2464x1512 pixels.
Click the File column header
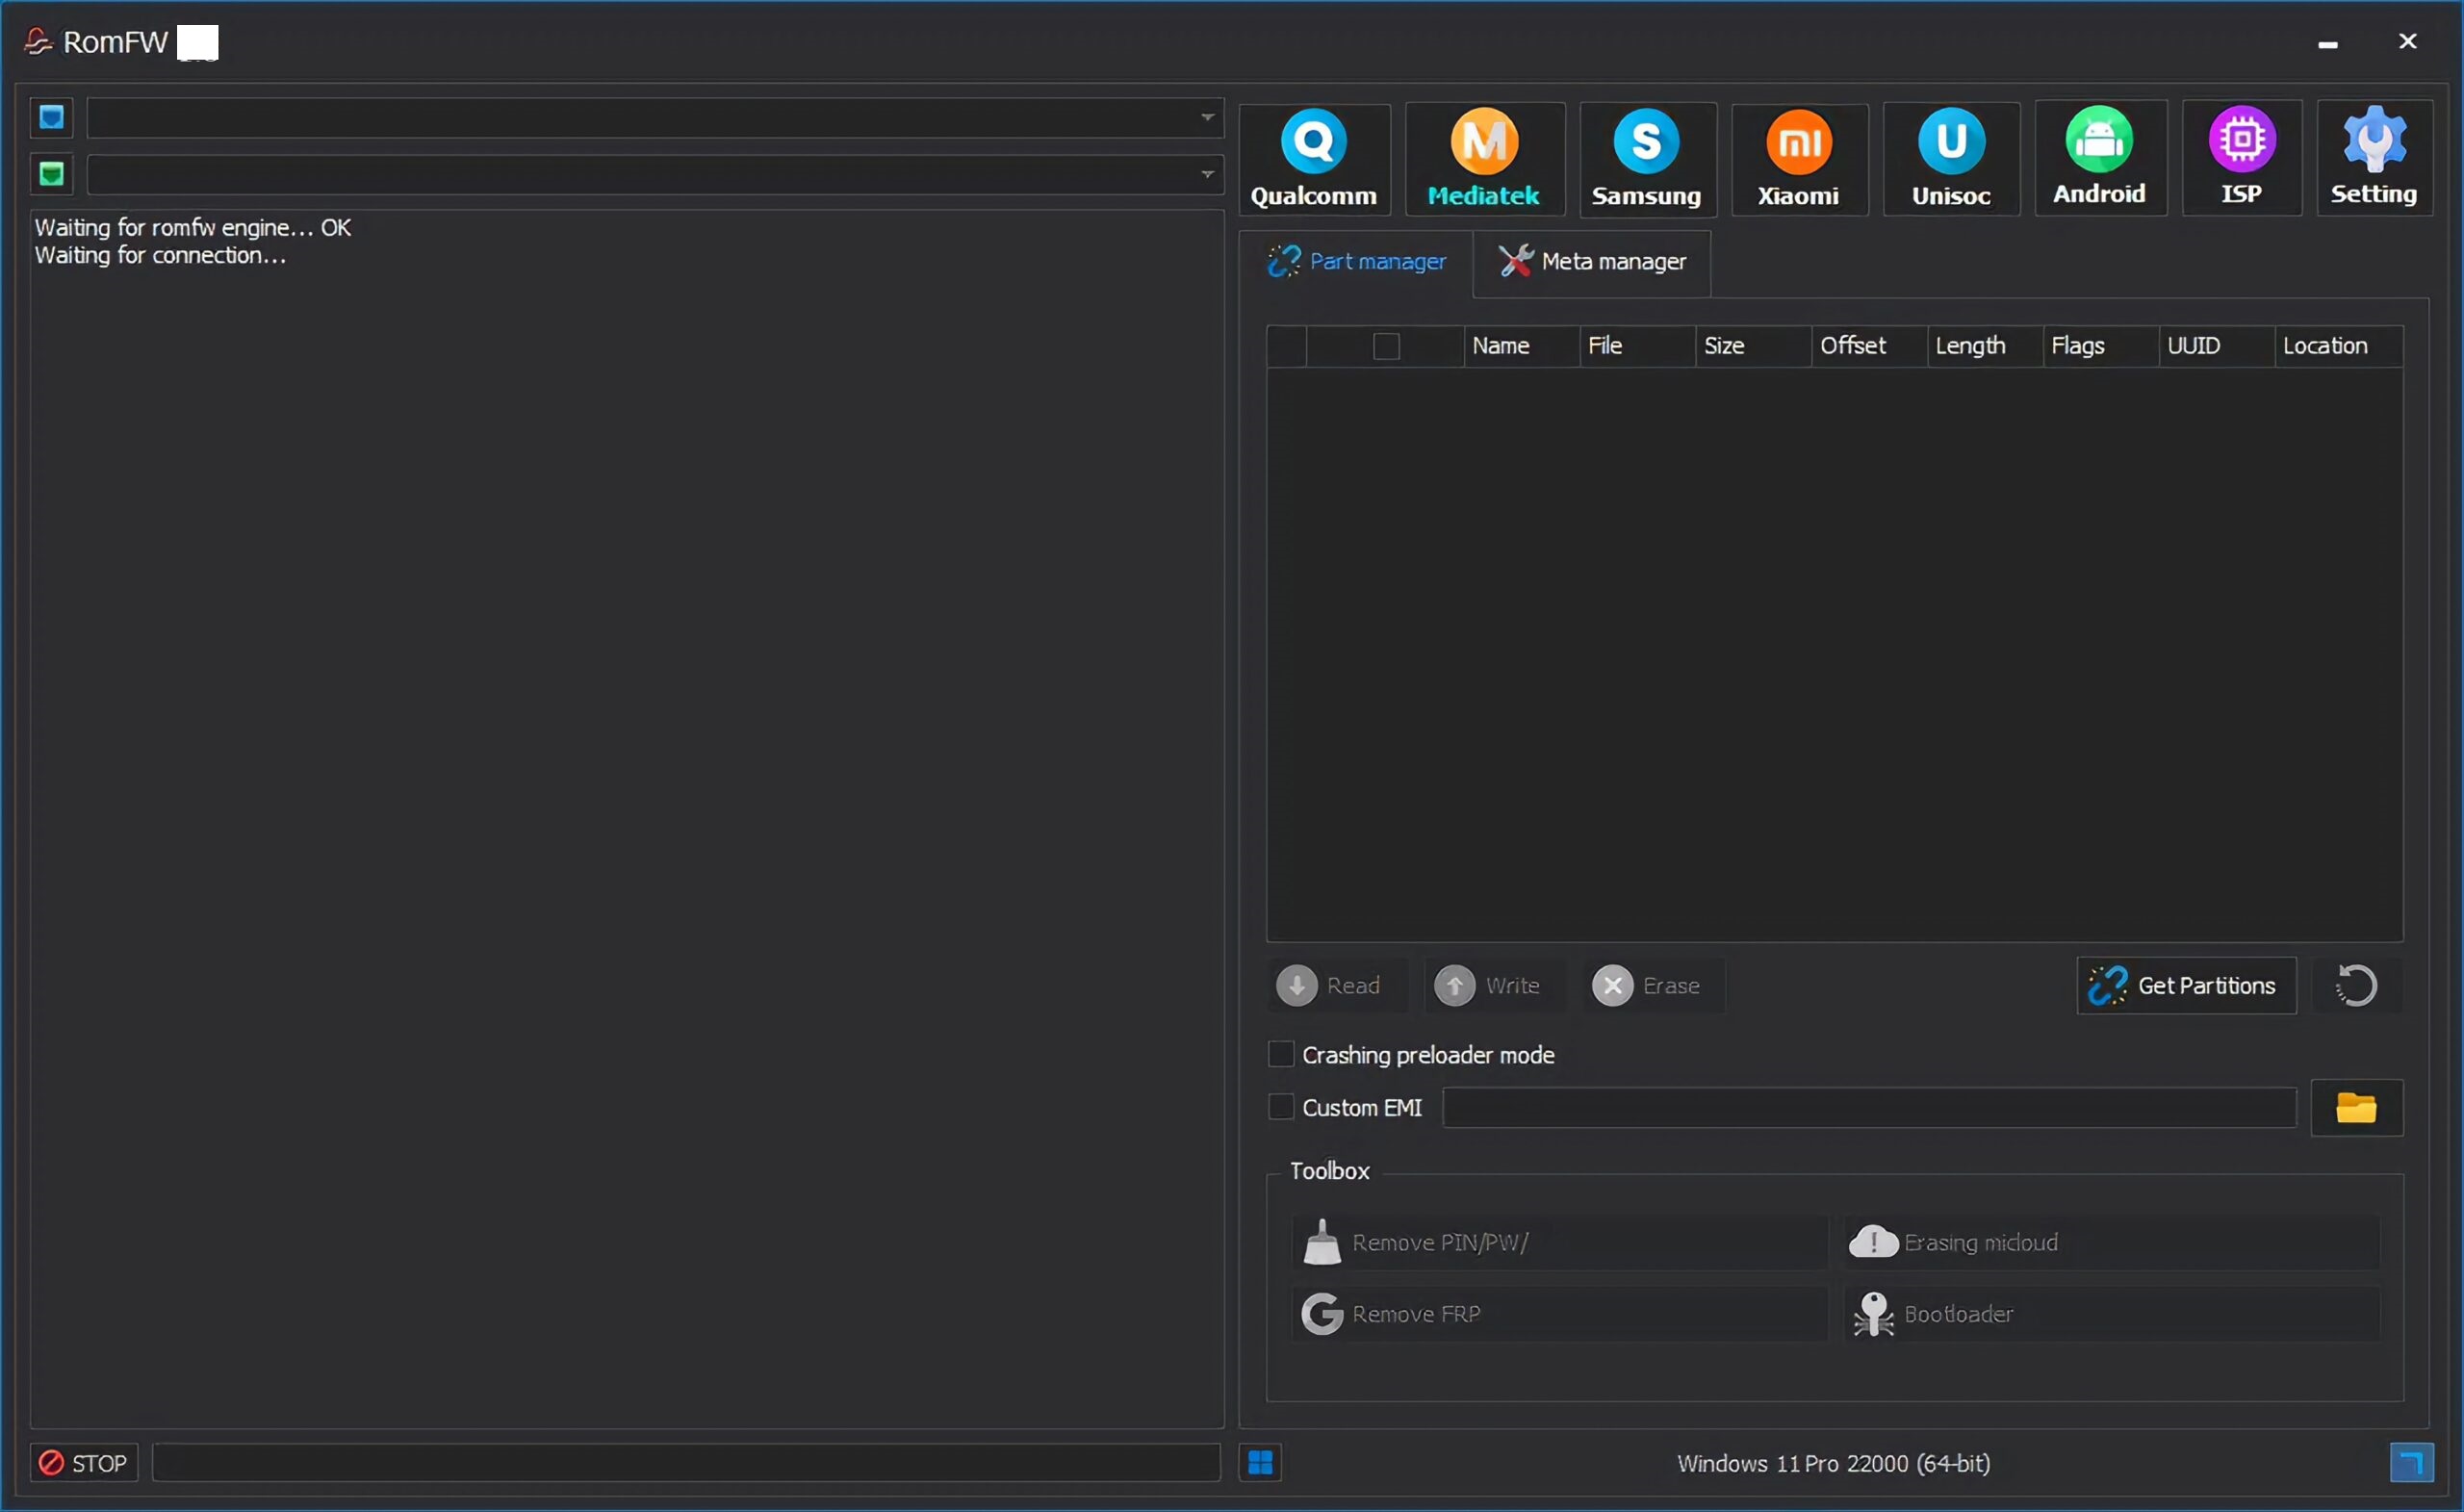pyautogui.click(x=1637, y=346)
